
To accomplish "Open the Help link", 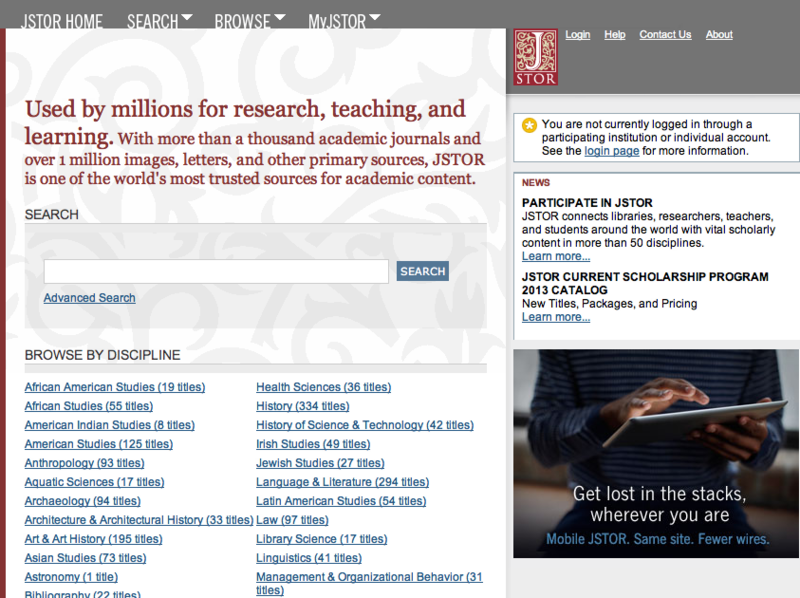I will pos(615,35).
